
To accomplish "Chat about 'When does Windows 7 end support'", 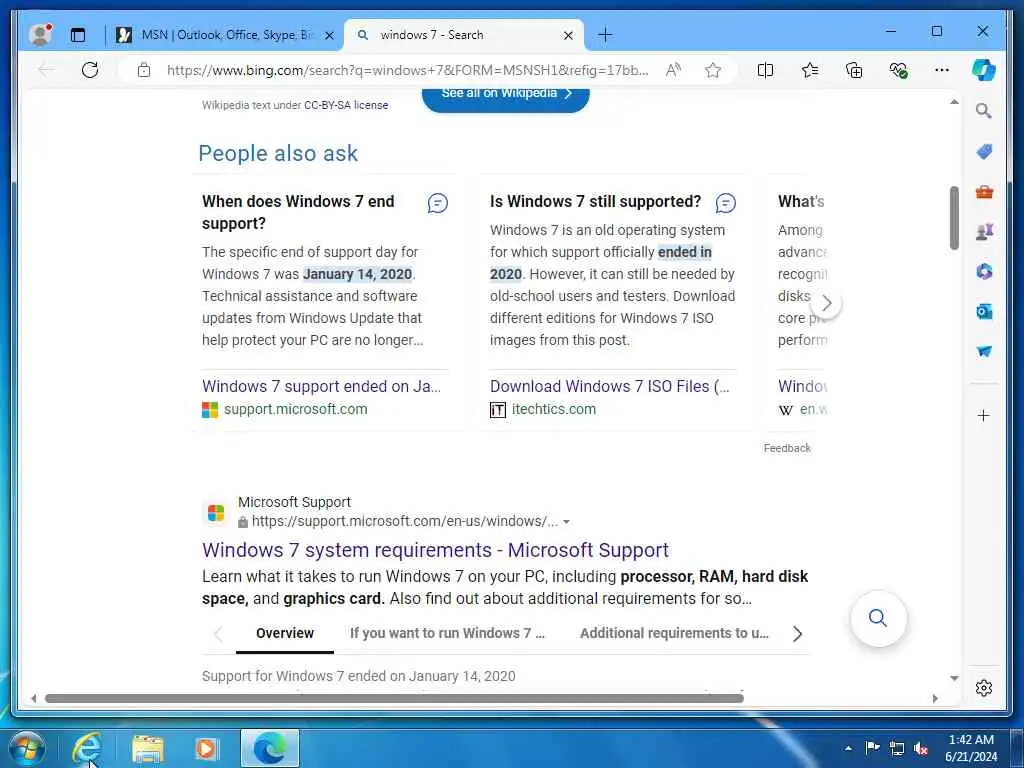I will pos(438,203).
